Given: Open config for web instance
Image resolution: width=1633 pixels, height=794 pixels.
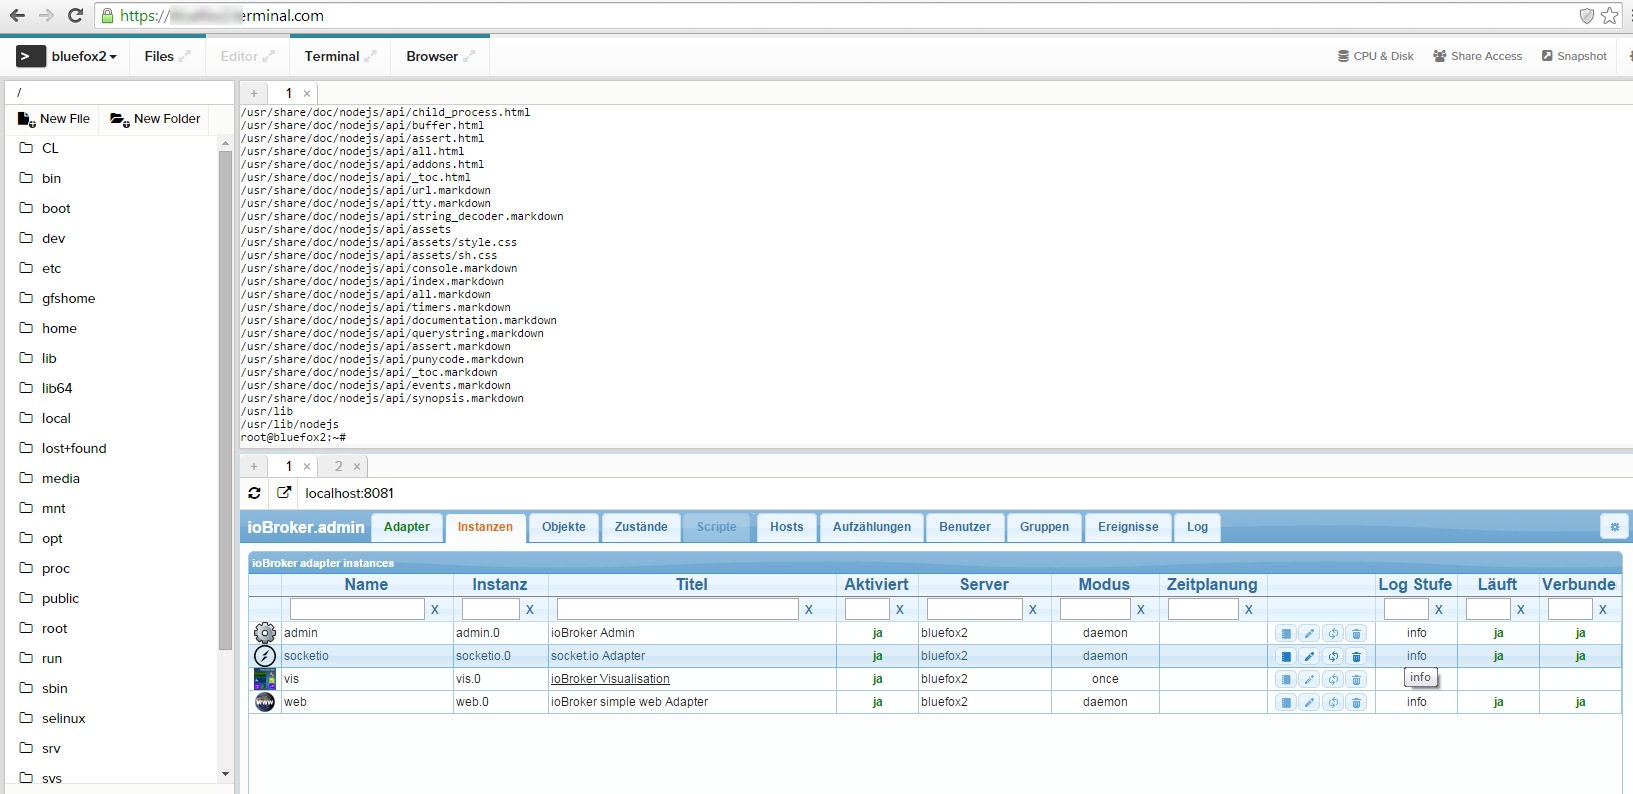Looking at the screenshot, I should click(x=1286, y=702).
